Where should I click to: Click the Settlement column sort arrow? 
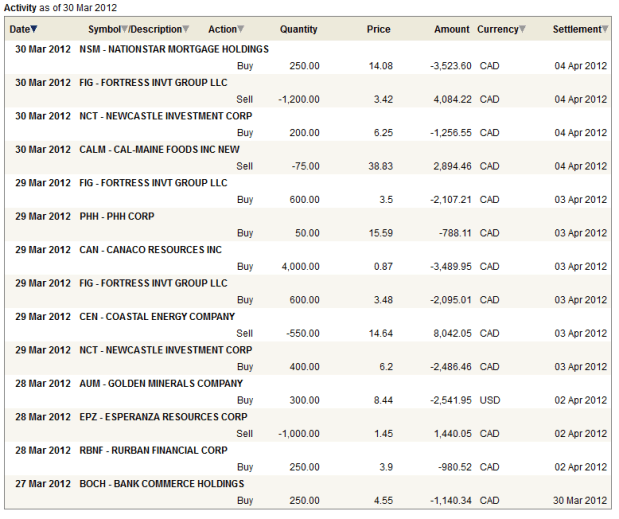pyautogui.click(x=604, y=29)
